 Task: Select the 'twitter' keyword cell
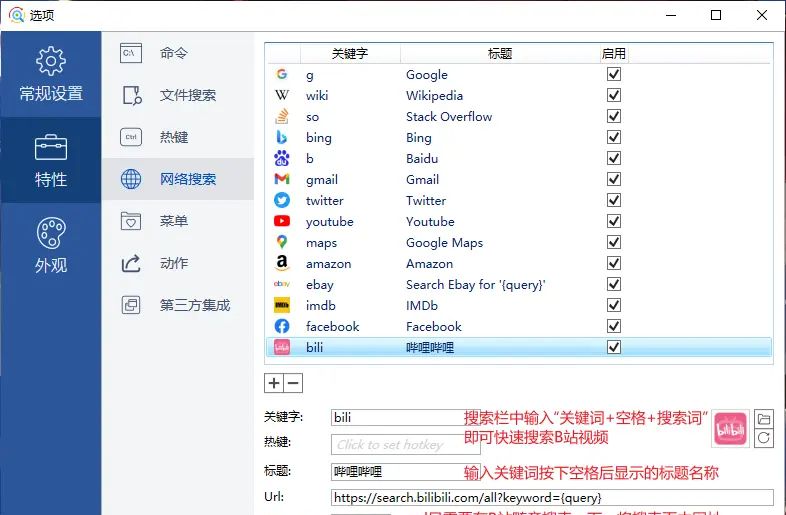pos(324,201)
